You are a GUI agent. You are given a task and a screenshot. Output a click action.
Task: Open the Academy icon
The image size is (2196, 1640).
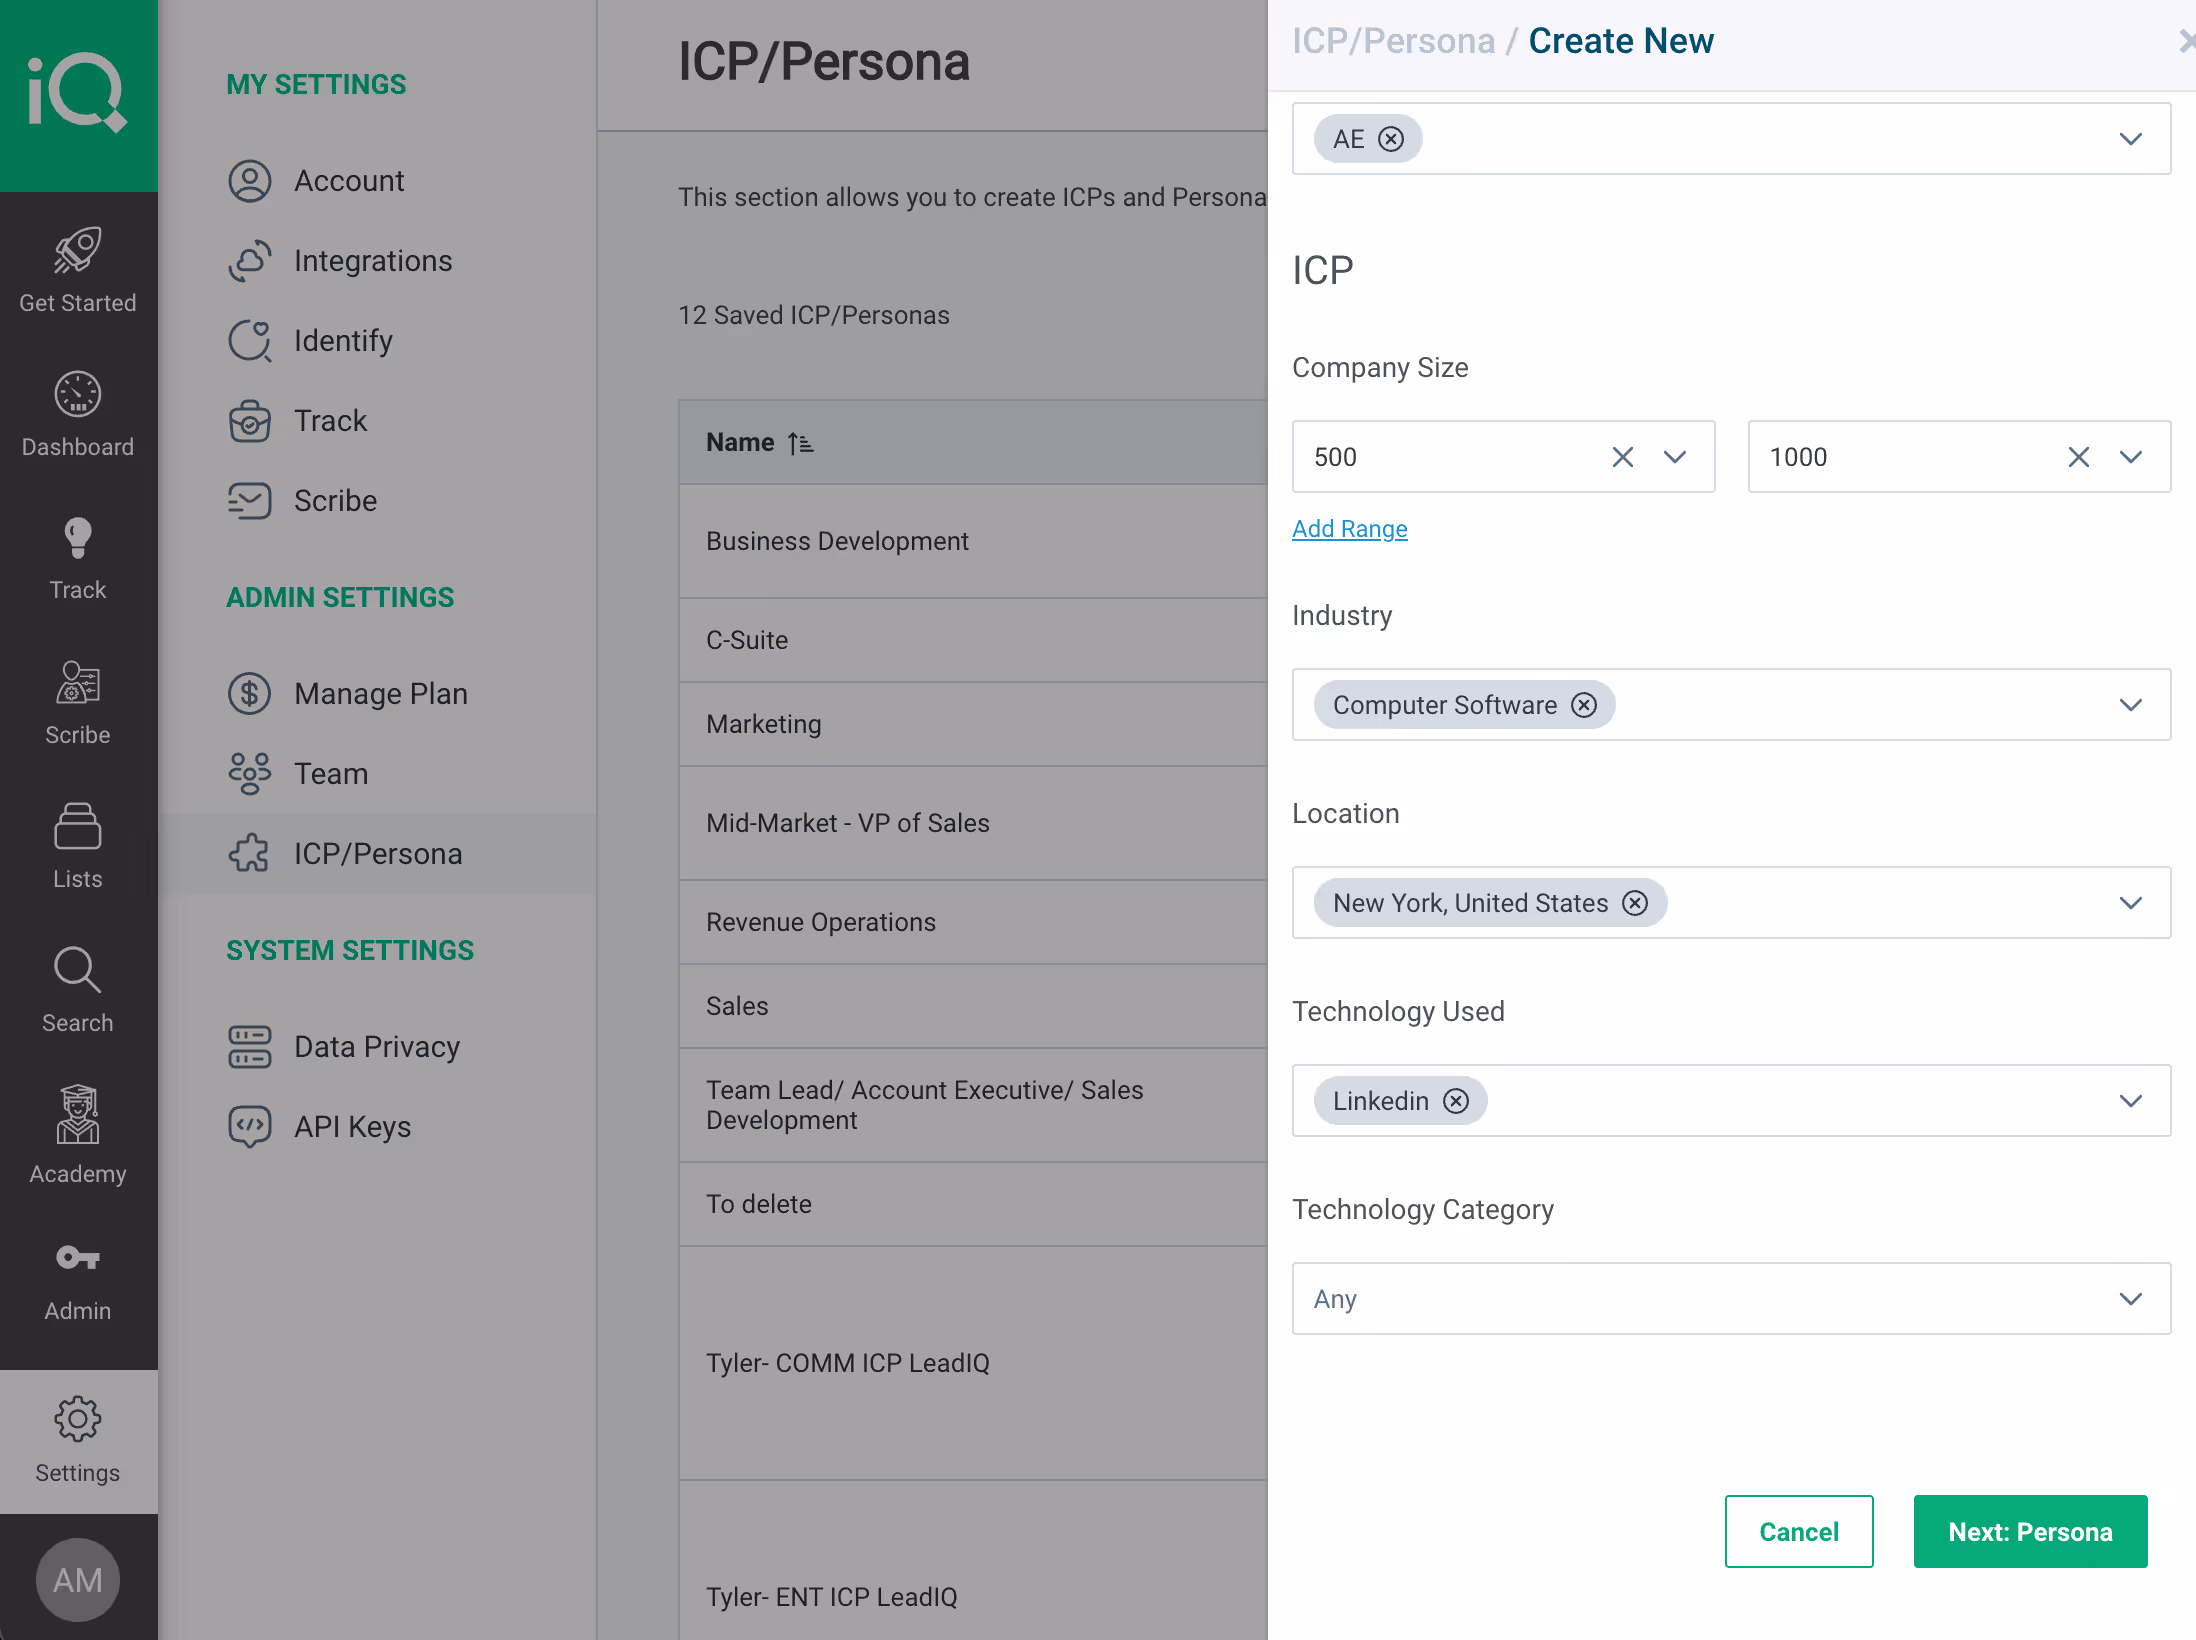click(x=78, y=1115)
